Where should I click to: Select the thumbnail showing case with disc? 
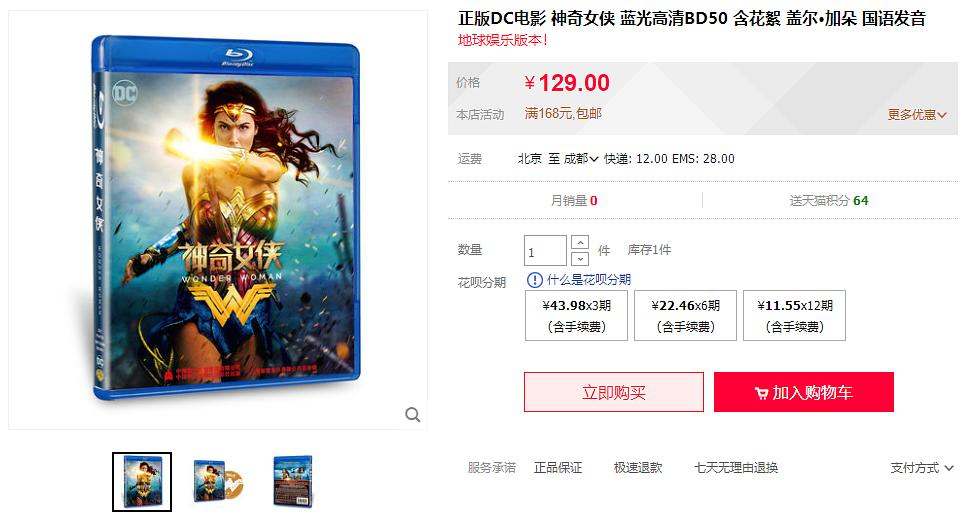coord(218,482)
